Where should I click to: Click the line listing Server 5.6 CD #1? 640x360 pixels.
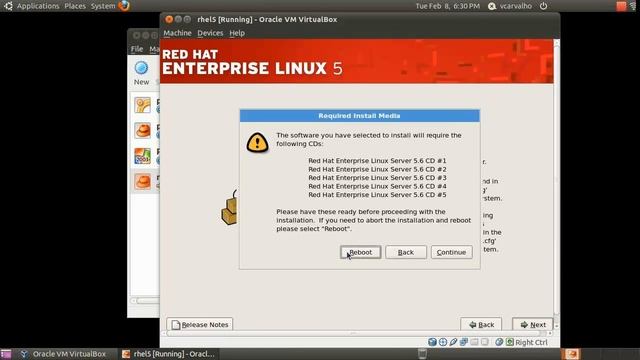point(377,161)
